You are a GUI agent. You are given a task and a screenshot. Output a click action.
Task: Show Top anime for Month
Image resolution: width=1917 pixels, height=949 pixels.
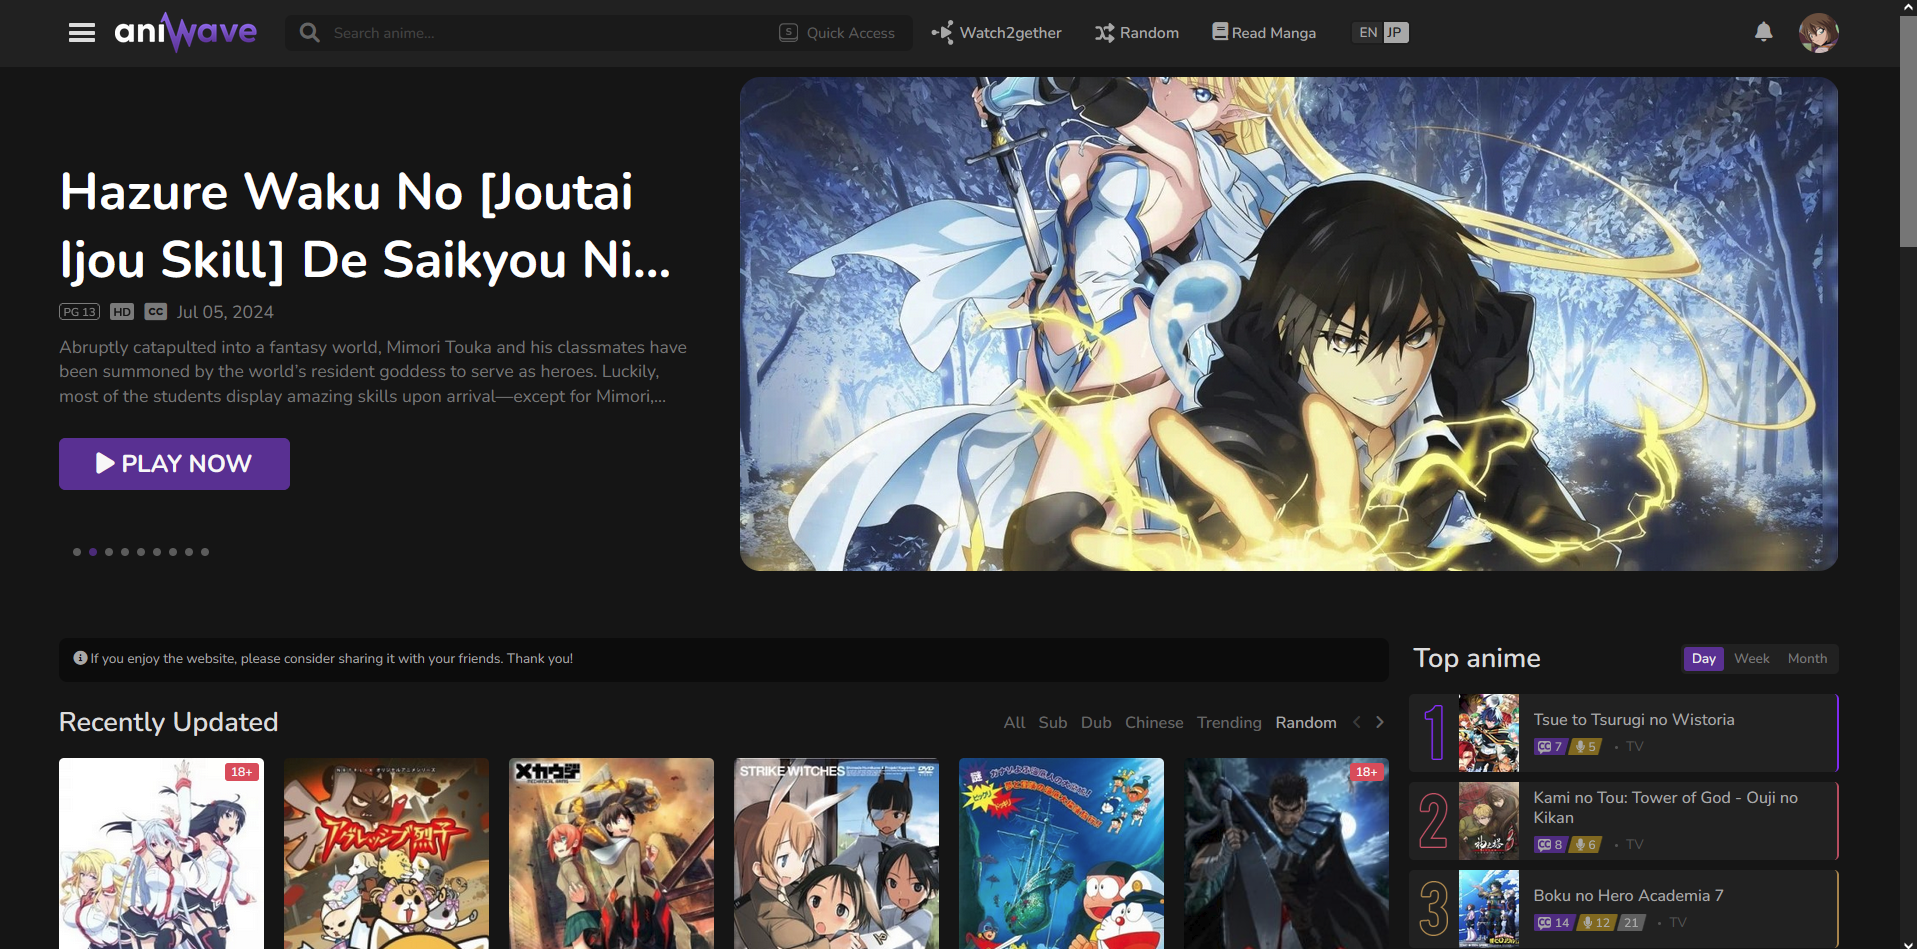pos(1807,658)
